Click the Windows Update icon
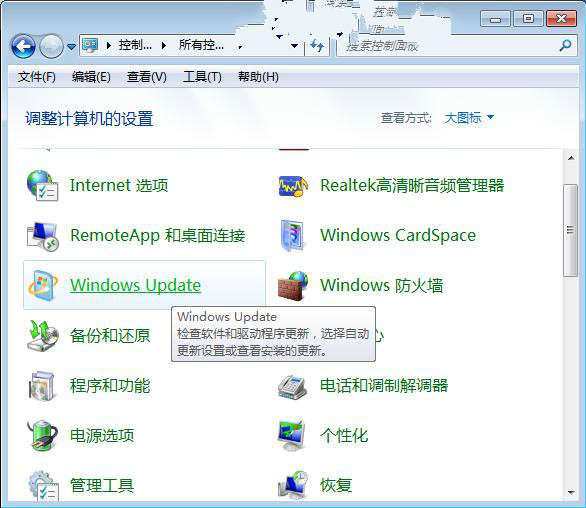586x508 pixels. tap(43, 286)
